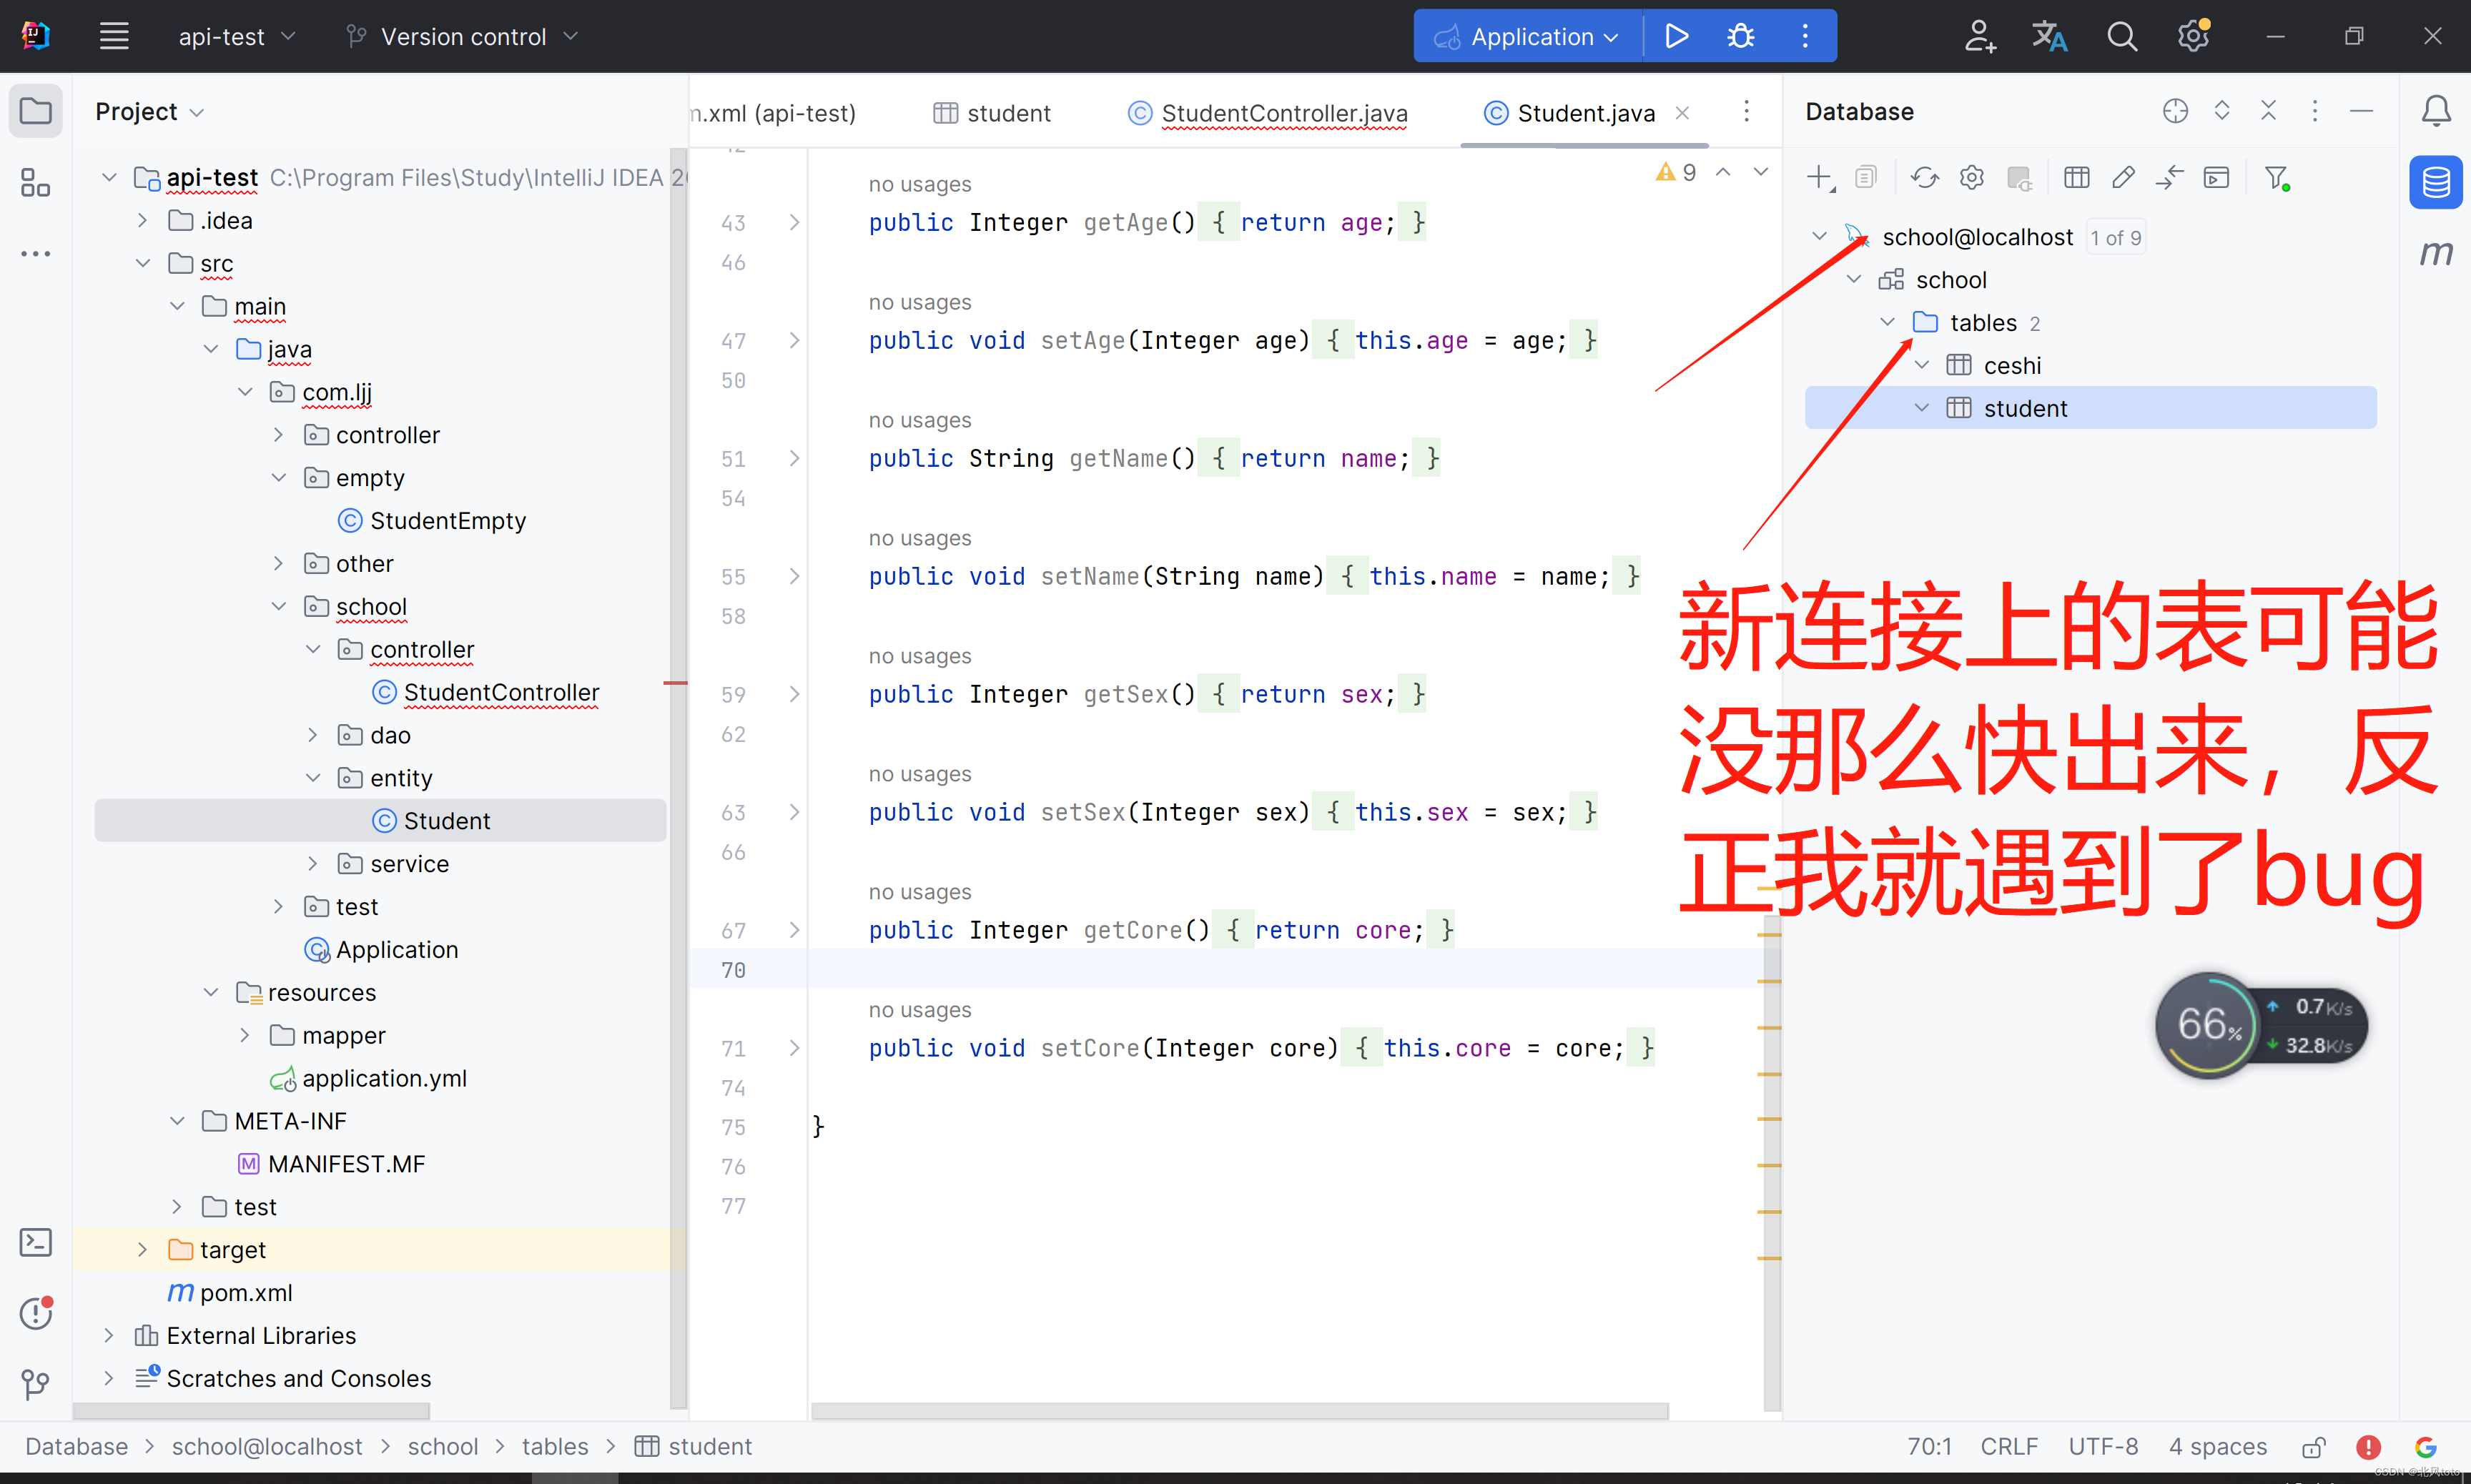Open Database panel options menu
Image resolution: width=2471 pixels, height=1484 pixels.
point(2314,111)
